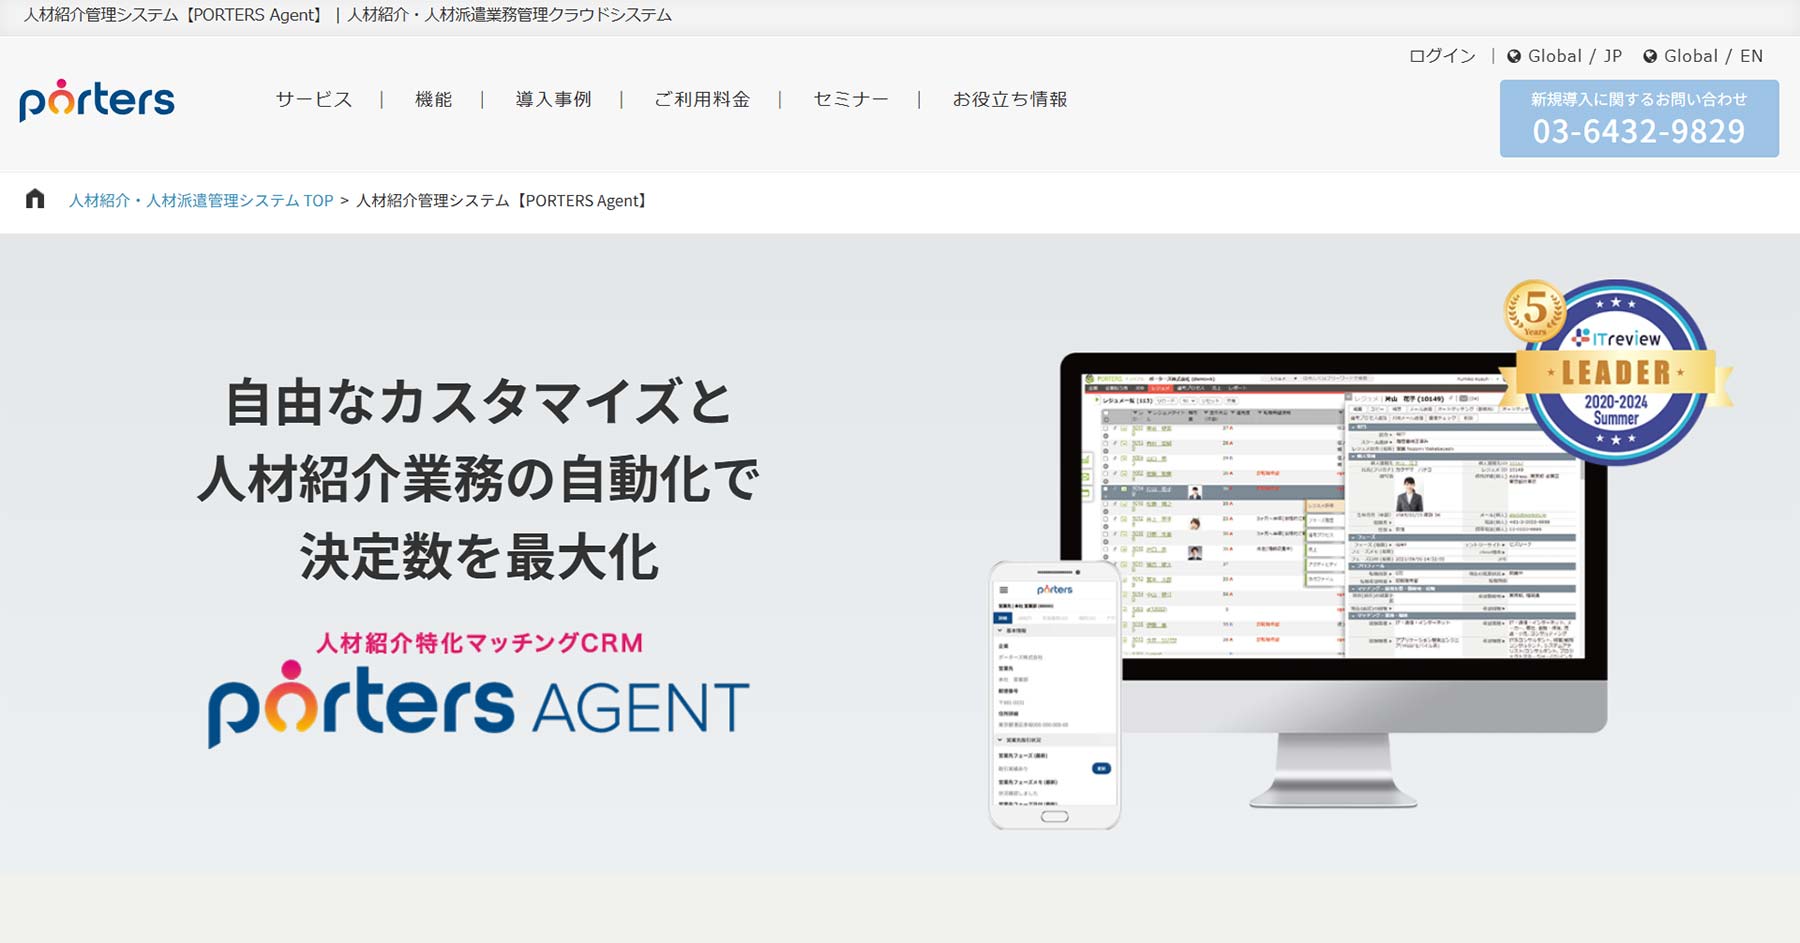Select the セミナー navigation item
The width and height of the screenshot is (1800, 943).
pyautogui.click(x=851, y=99)
